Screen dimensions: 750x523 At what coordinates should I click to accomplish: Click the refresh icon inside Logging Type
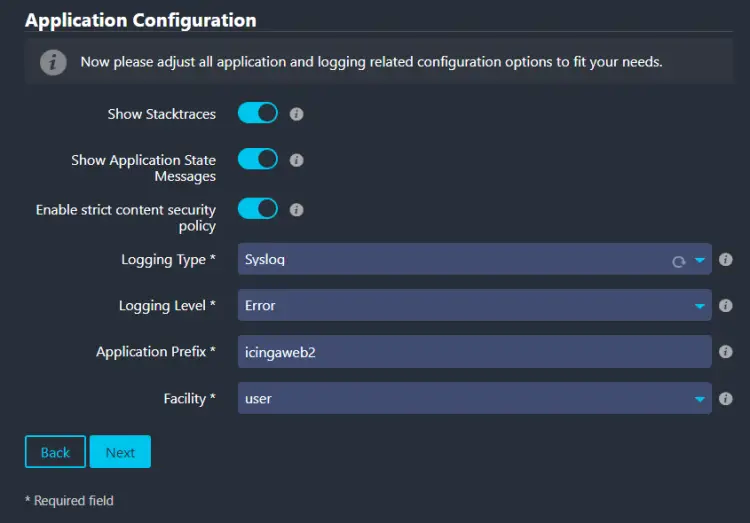click(678, 261)
